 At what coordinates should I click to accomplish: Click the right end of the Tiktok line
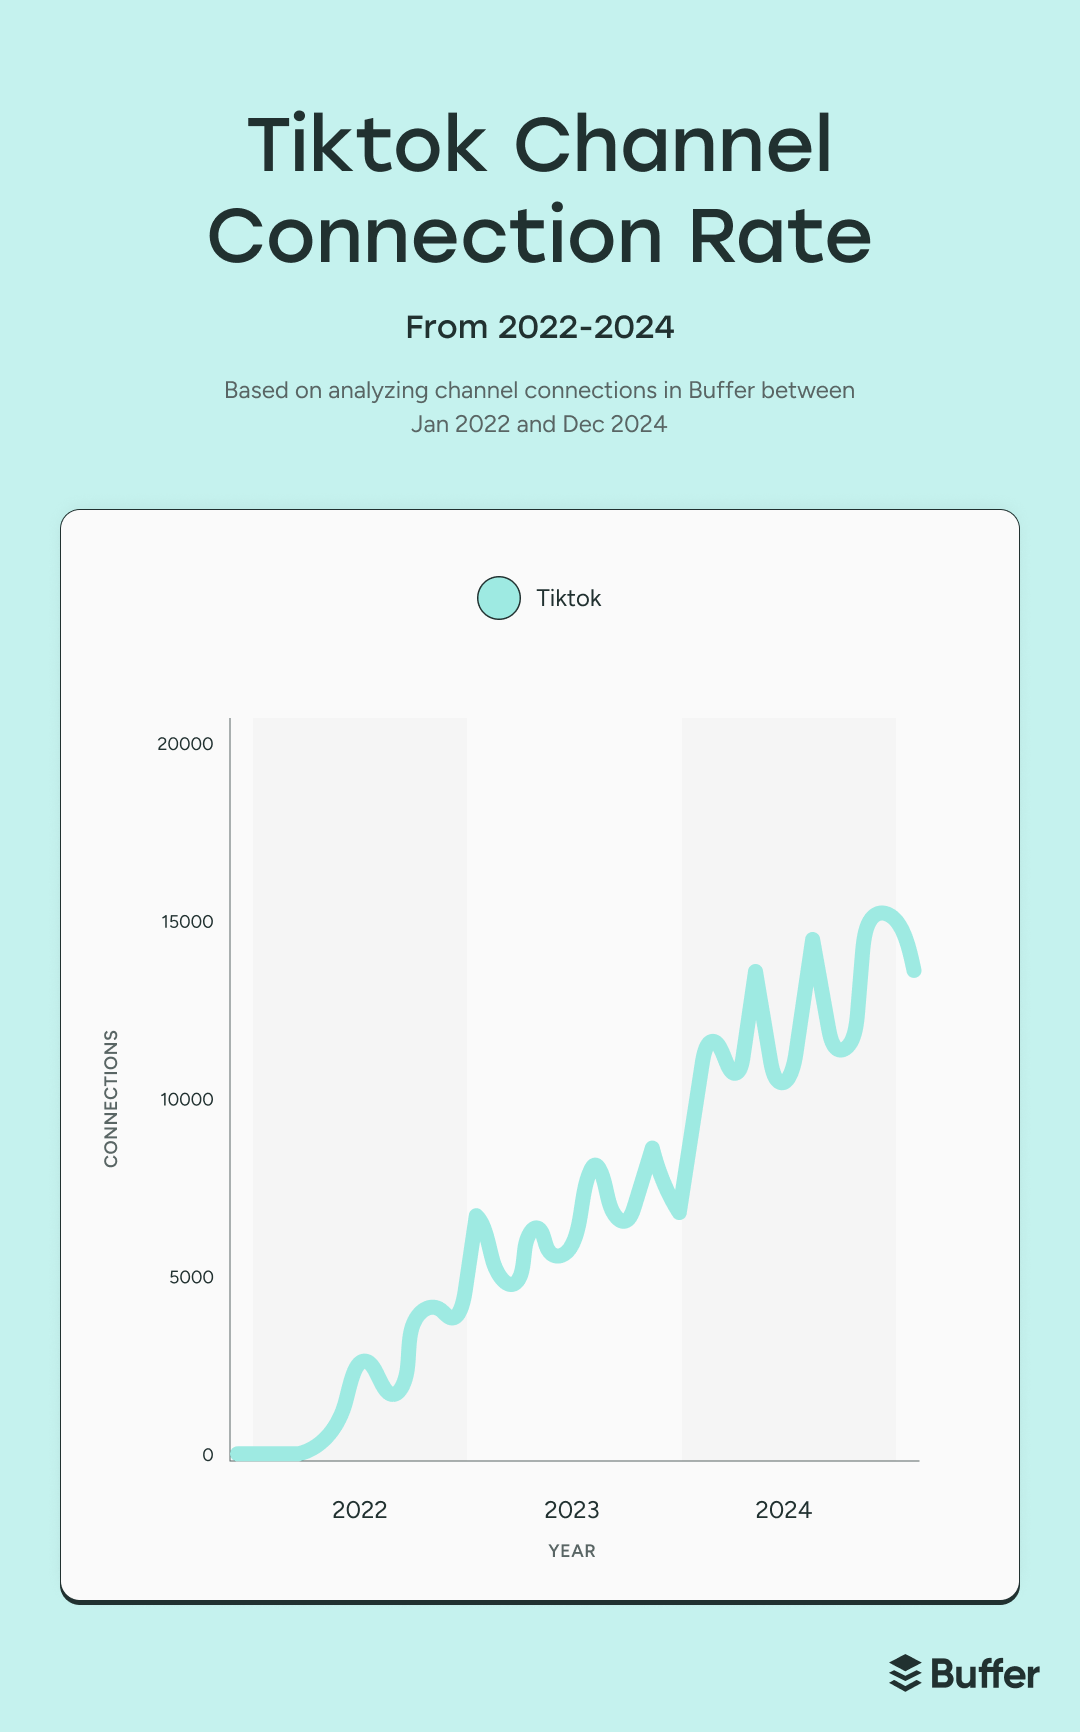(x=914, y=969)
